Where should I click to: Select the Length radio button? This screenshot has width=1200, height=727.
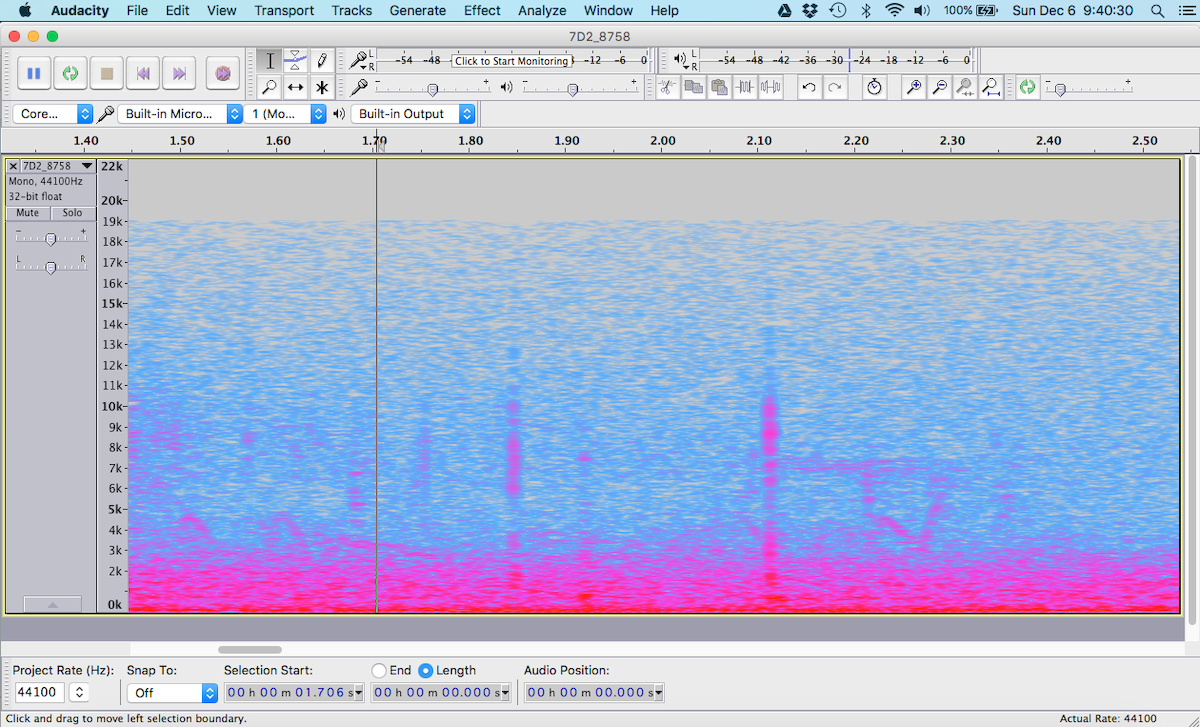click(x=426, y=670)
